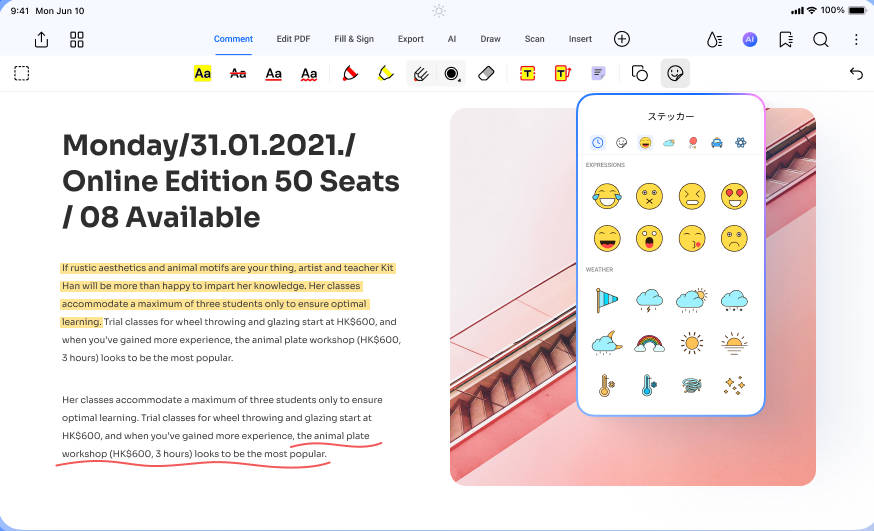The image size is (874, 531).
Task: Open the three-dot more options menu
Action: [x=856, y=40]
